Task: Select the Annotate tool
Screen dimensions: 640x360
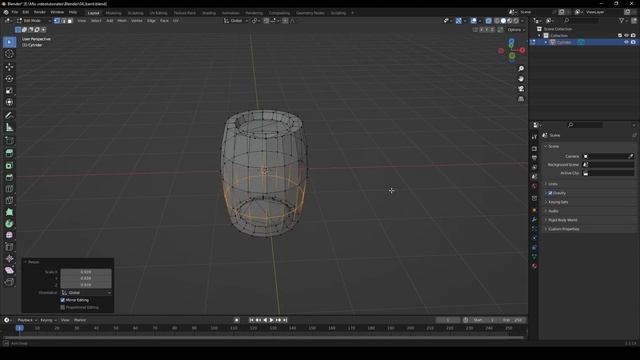Action: click(9, 116)
